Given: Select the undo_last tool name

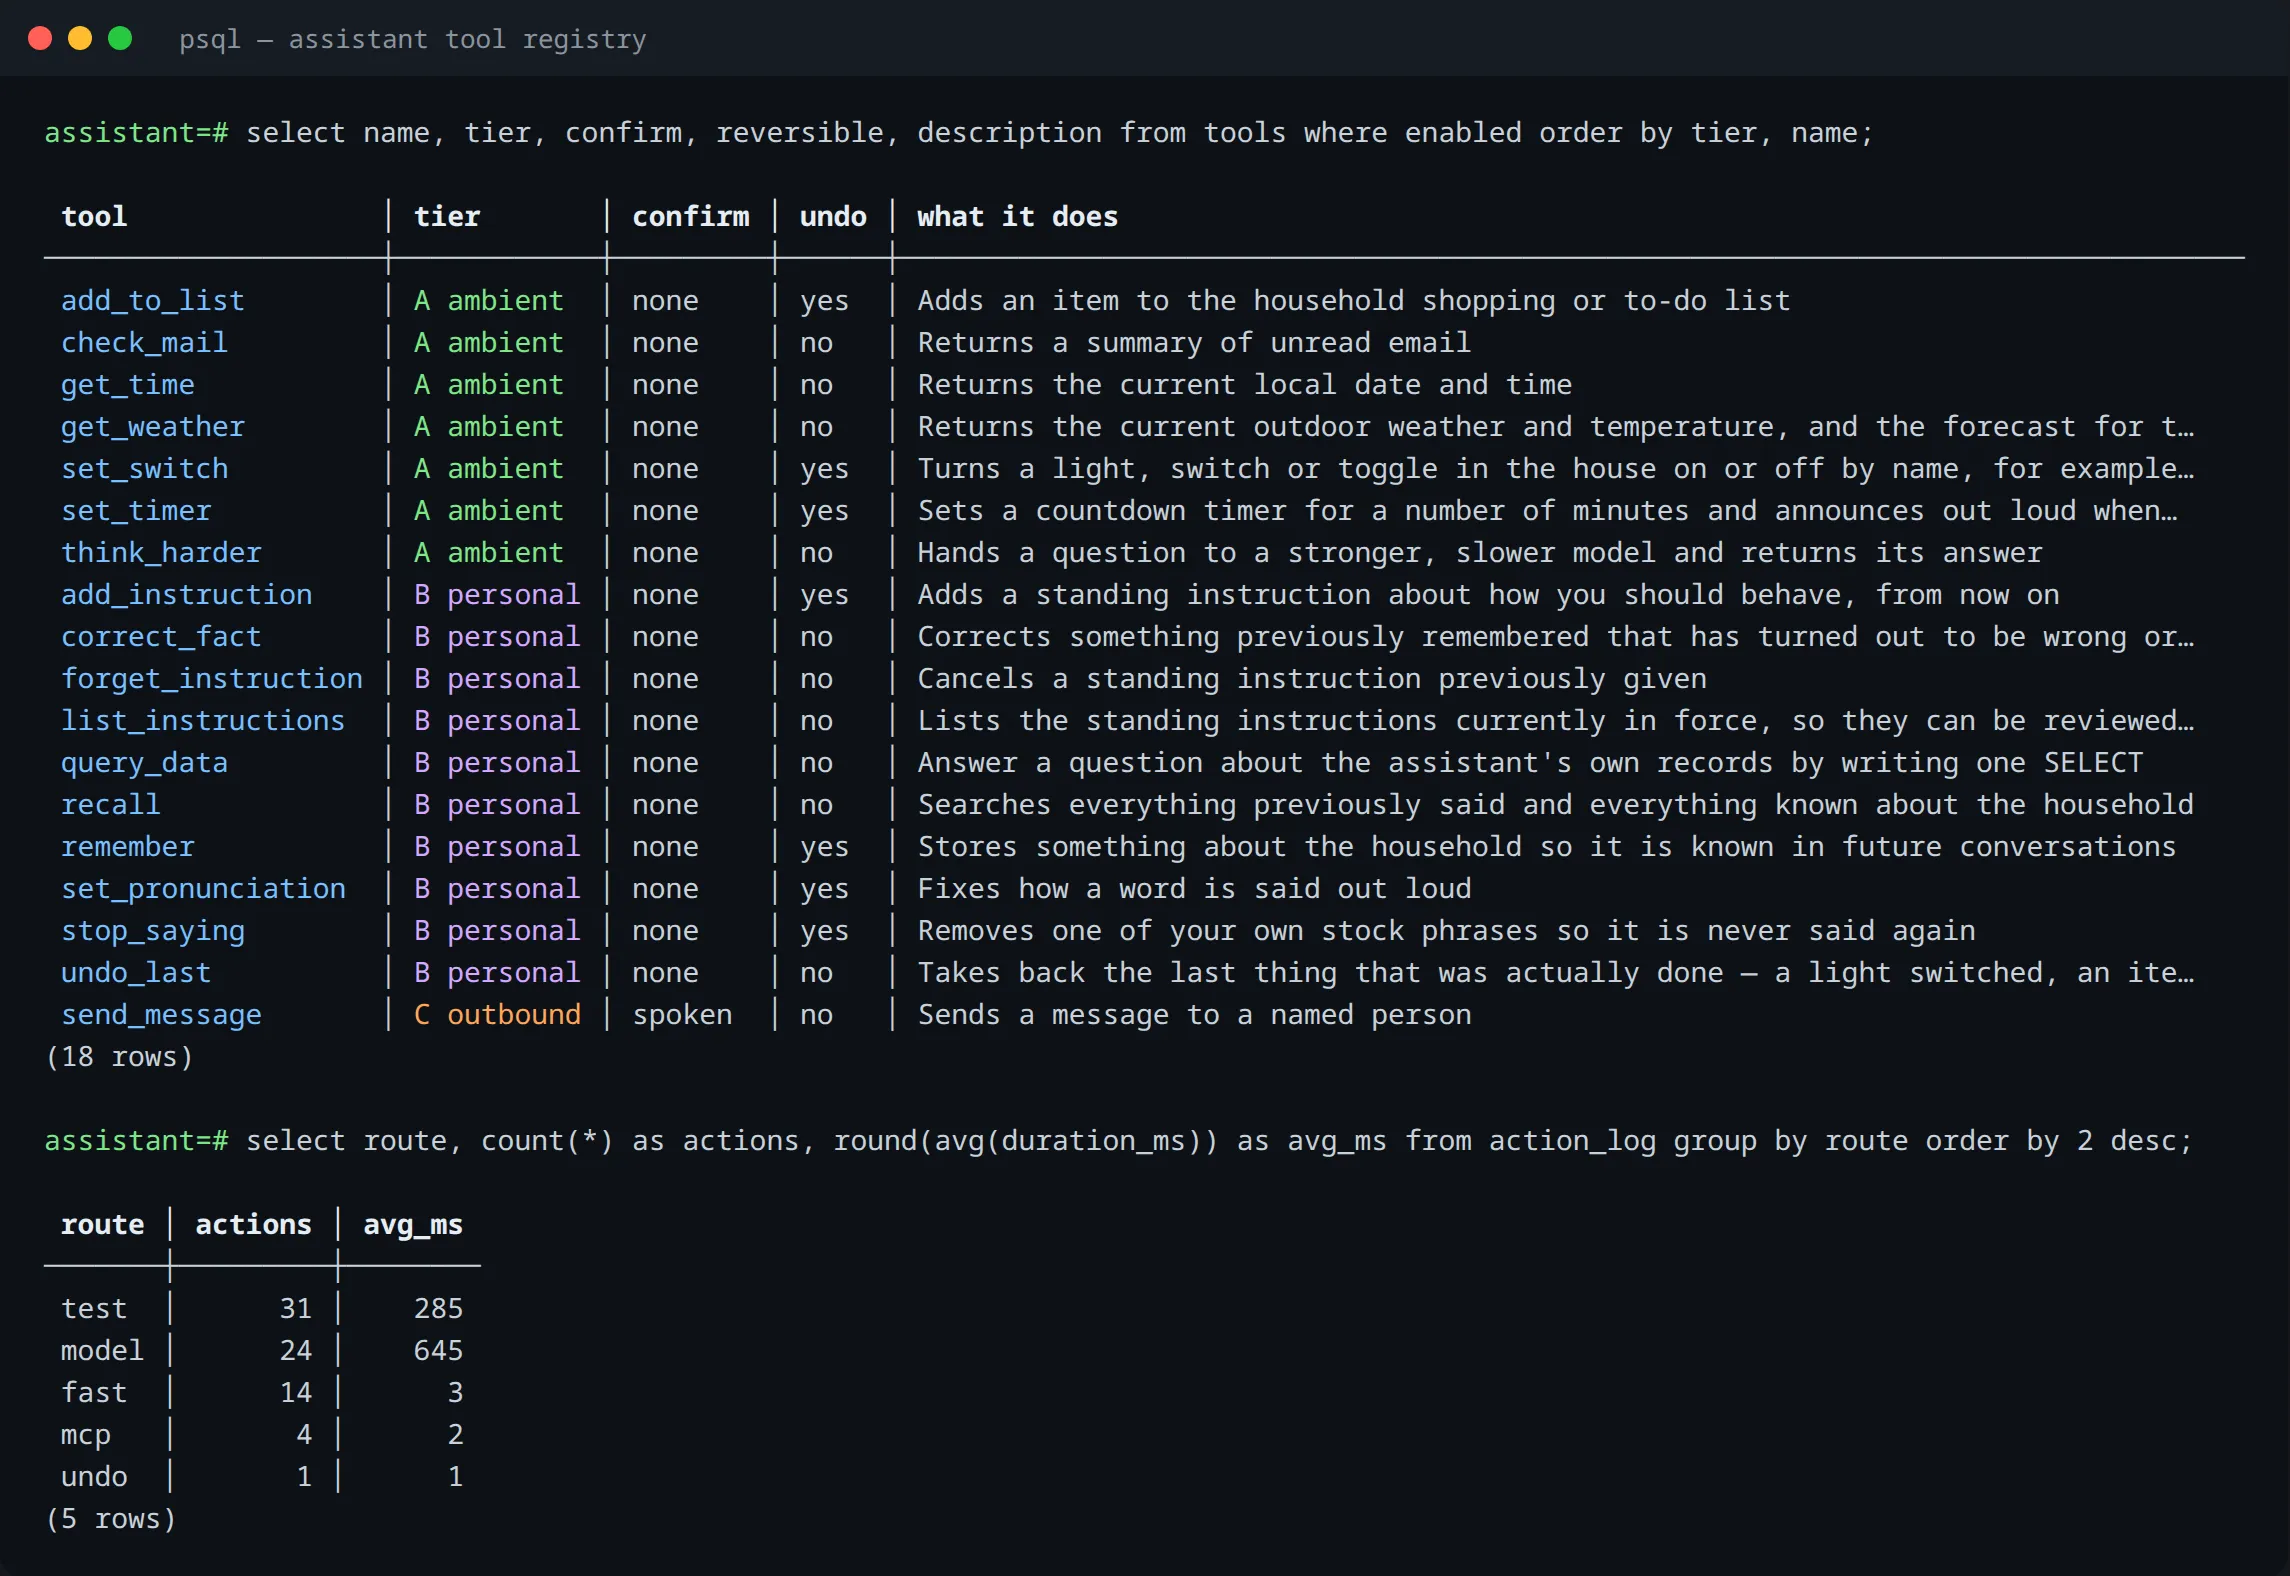Looking at the screenshot, I should [x=136, y=973].
